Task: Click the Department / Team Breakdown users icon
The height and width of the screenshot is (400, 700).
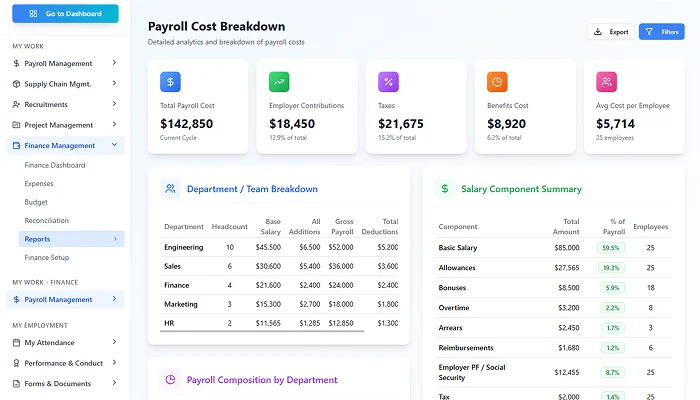Action: point(170,188)
